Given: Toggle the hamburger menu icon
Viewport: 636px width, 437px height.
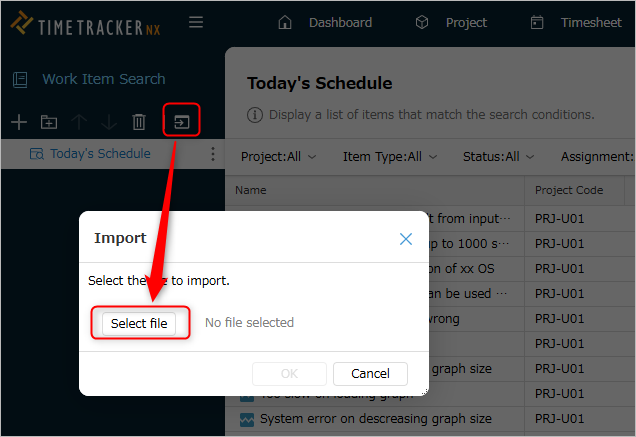Looking at the screenshot, I should (x=196, y=22).
